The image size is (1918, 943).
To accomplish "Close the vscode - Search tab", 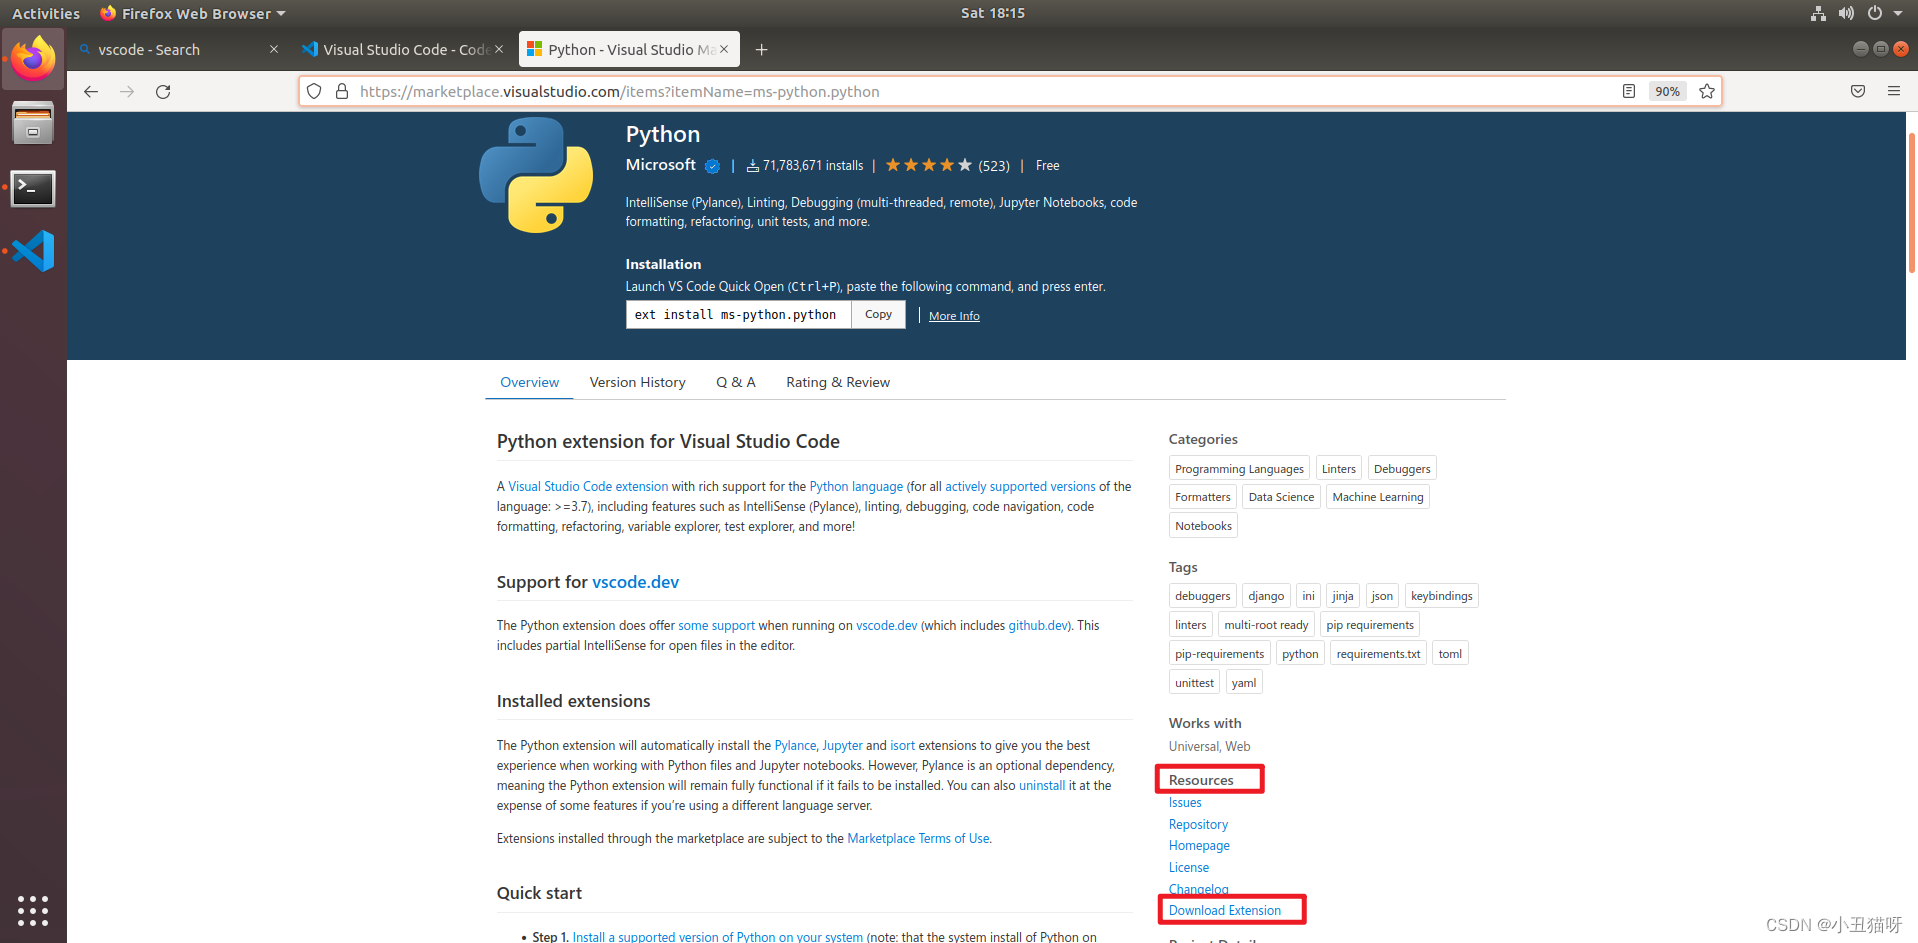I will (274, 49).
